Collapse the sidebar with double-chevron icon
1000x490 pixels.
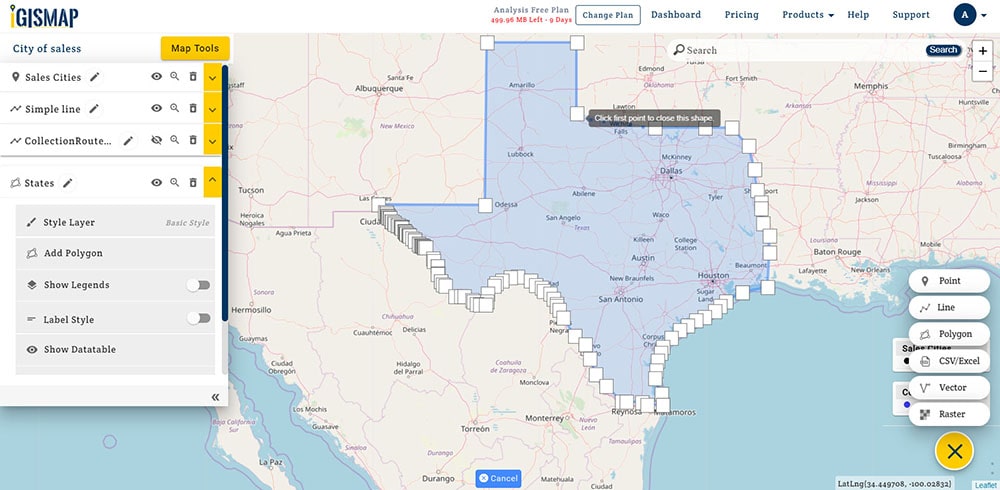tap(216, 397)
